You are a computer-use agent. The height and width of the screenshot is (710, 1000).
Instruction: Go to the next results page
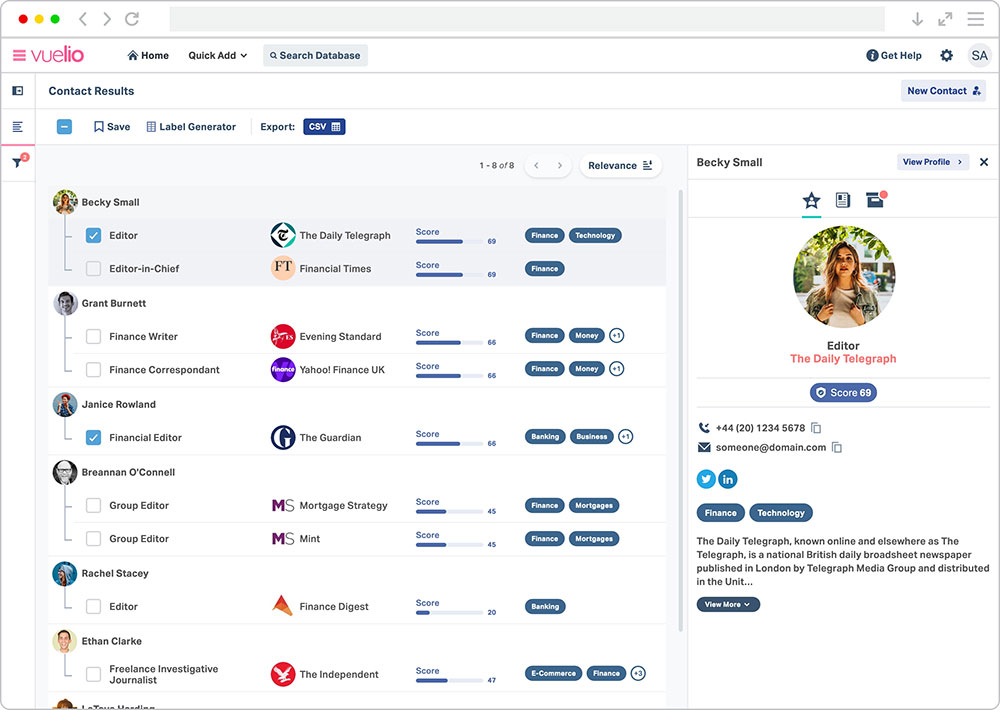tap(560, 165)
